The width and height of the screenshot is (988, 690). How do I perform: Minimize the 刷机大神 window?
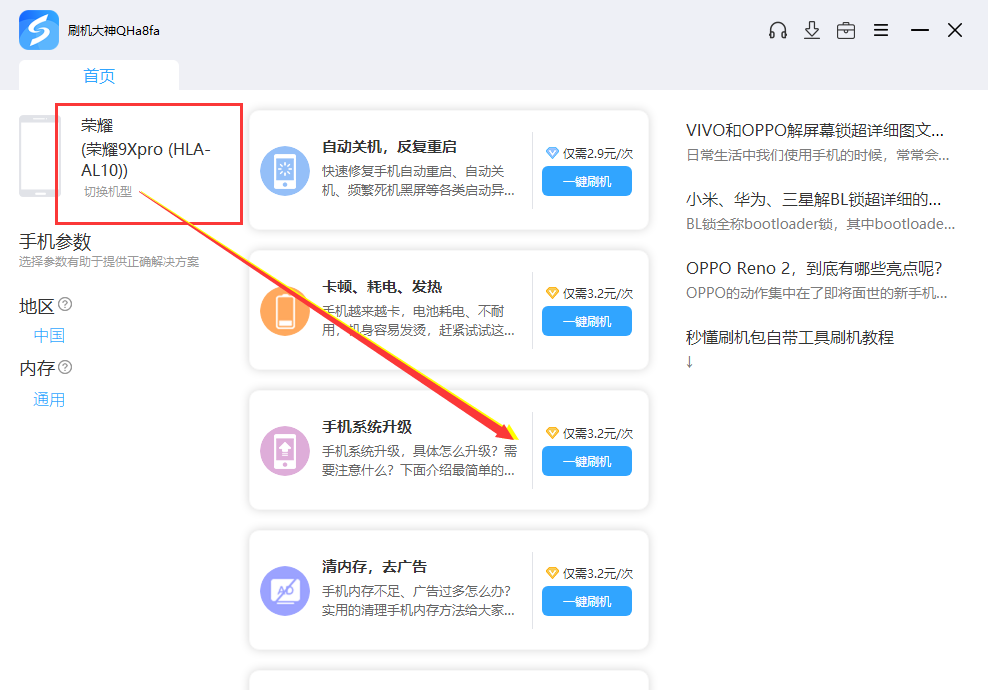[x=919, y=30]
